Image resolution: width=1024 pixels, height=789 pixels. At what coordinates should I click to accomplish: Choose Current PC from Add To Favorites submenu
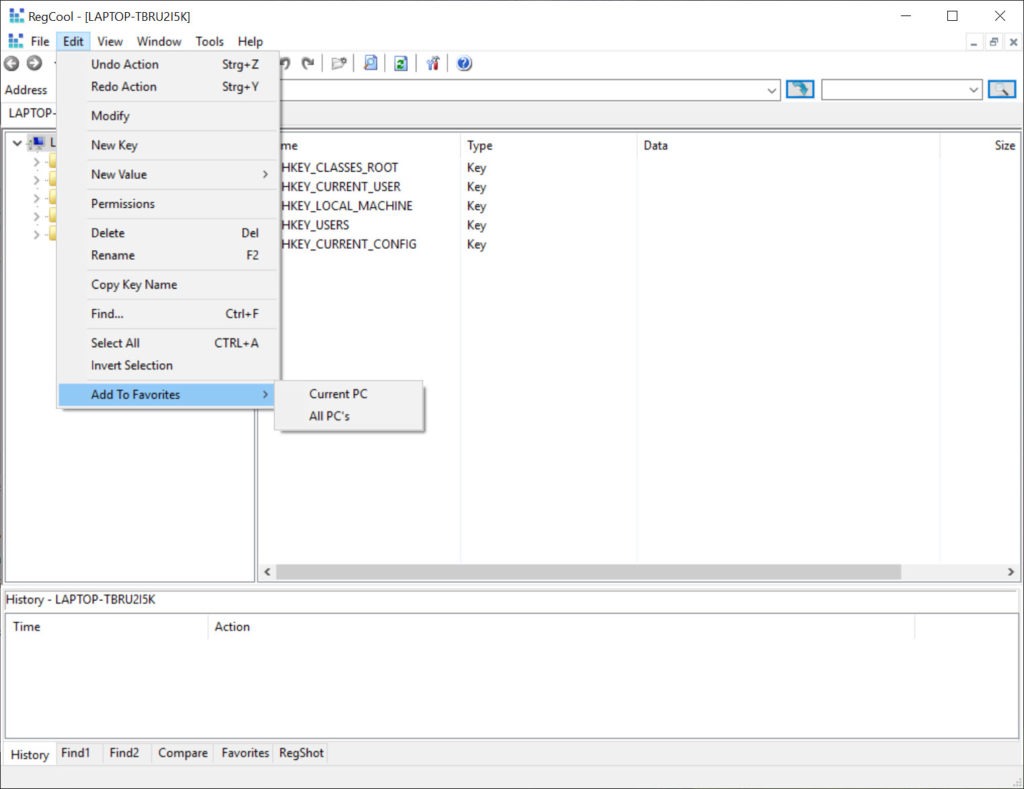(x=338, y=394)
